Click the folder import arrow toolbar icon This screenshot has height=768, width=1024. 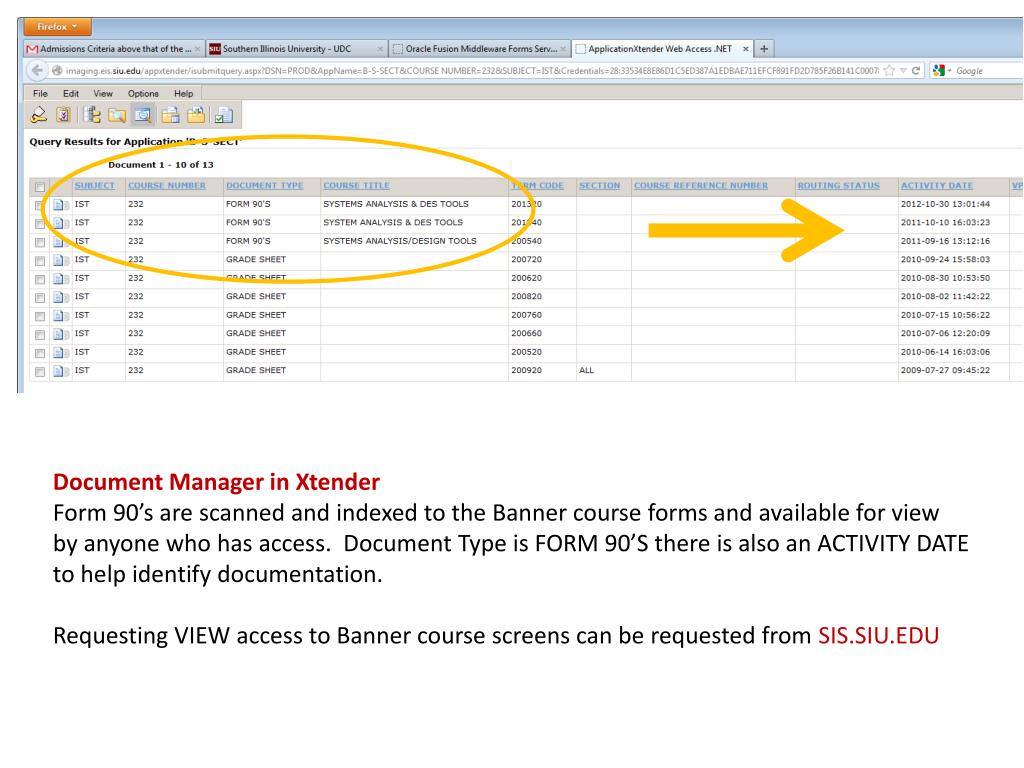[x=195, y=116]
